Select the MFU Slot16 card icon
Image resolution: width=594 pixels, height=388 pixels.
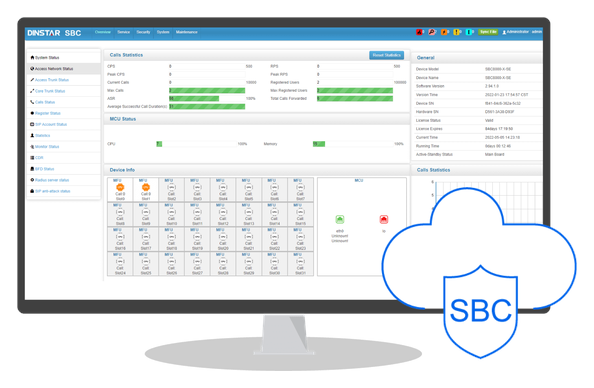click(x=120, y=236)
